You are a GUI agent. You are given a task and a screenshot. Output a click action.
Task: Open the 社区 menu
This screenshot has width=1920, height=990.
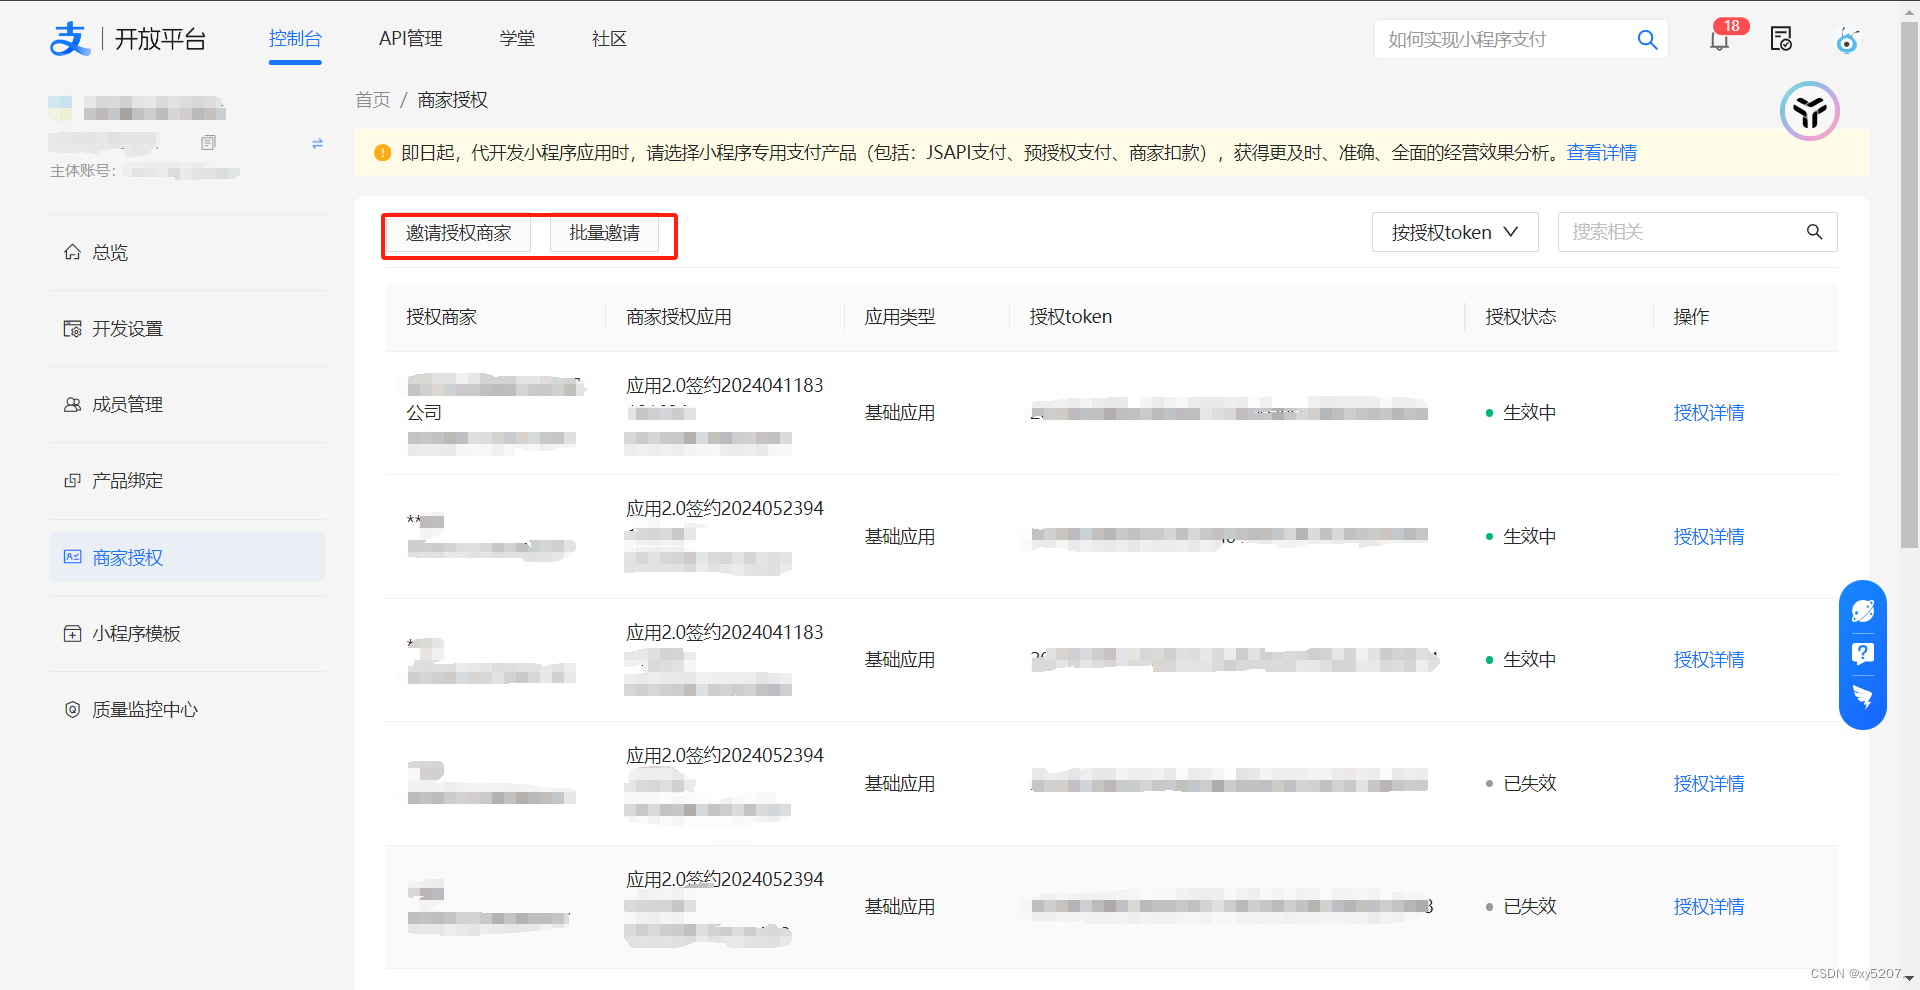pyautogui.click(x=609, y=39)
